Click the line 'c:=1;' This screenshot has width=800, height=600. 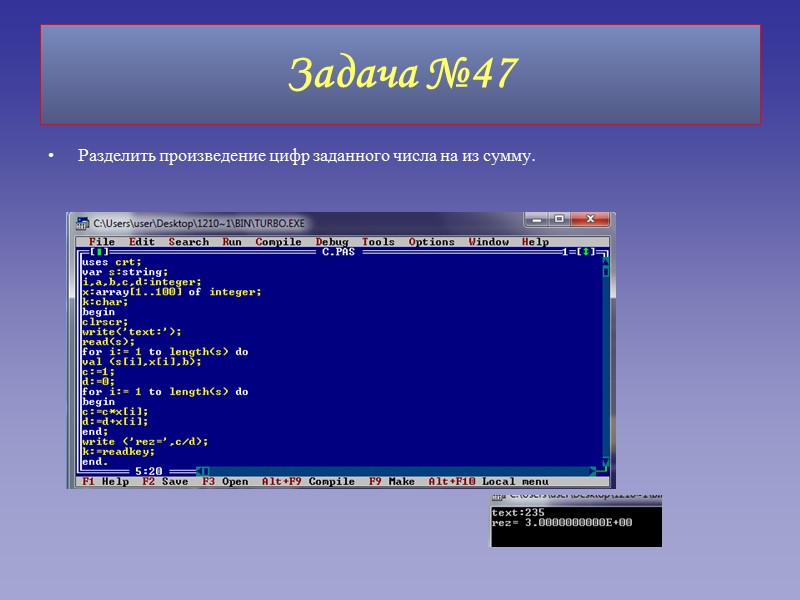click(x=98, y=372)
